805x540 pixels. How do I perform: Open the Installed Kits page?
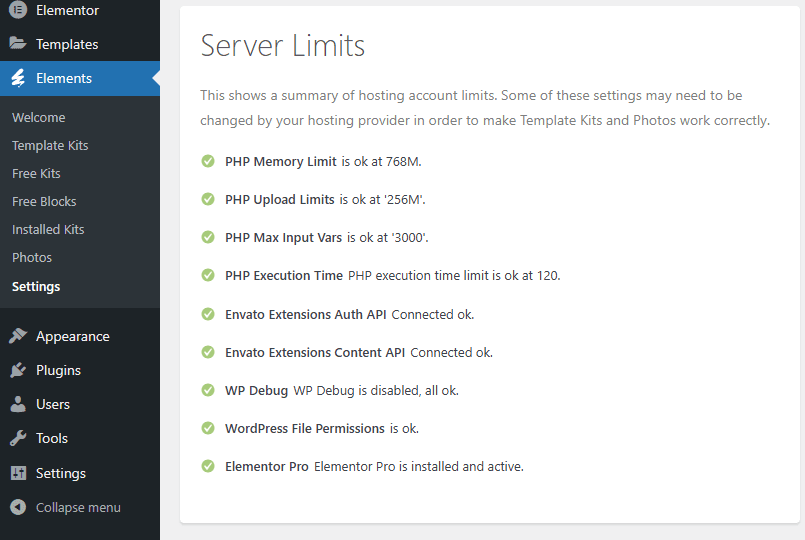tap(48, 229)
